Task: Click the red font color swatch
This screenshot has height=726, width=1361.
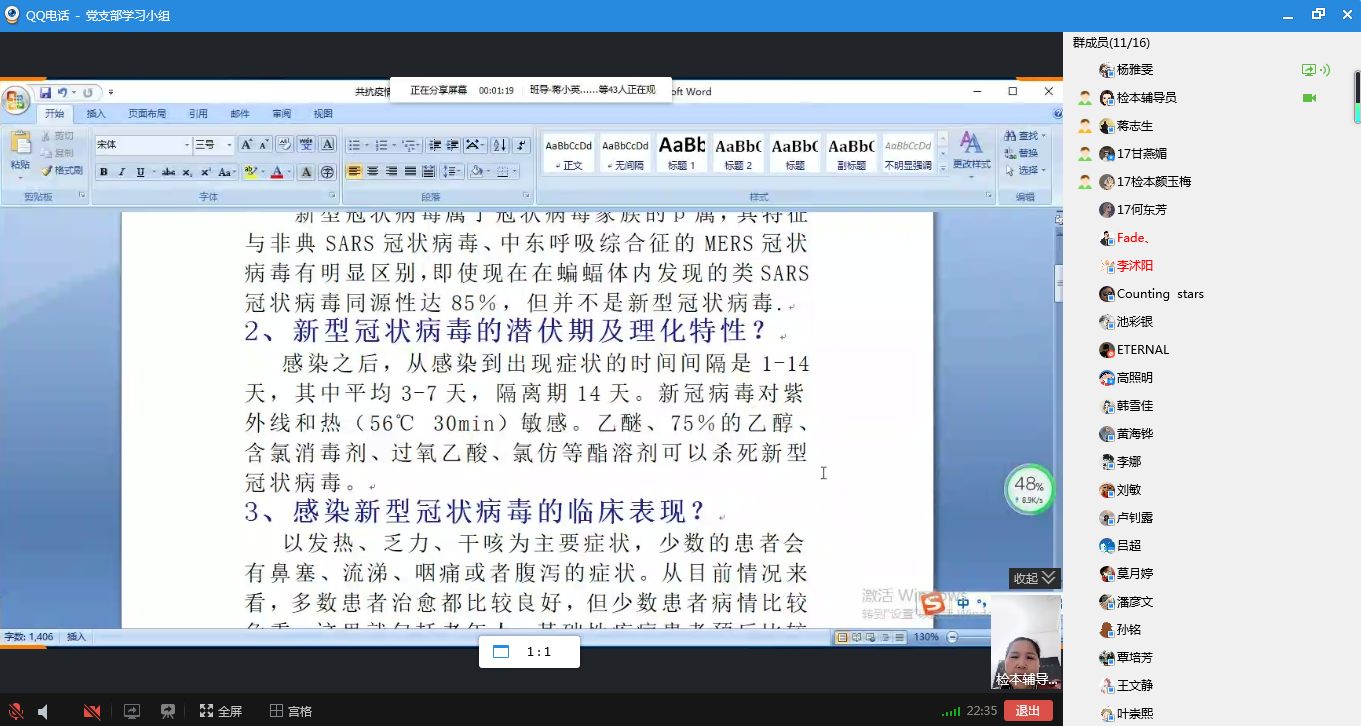Action: click(x=277, y=172)
